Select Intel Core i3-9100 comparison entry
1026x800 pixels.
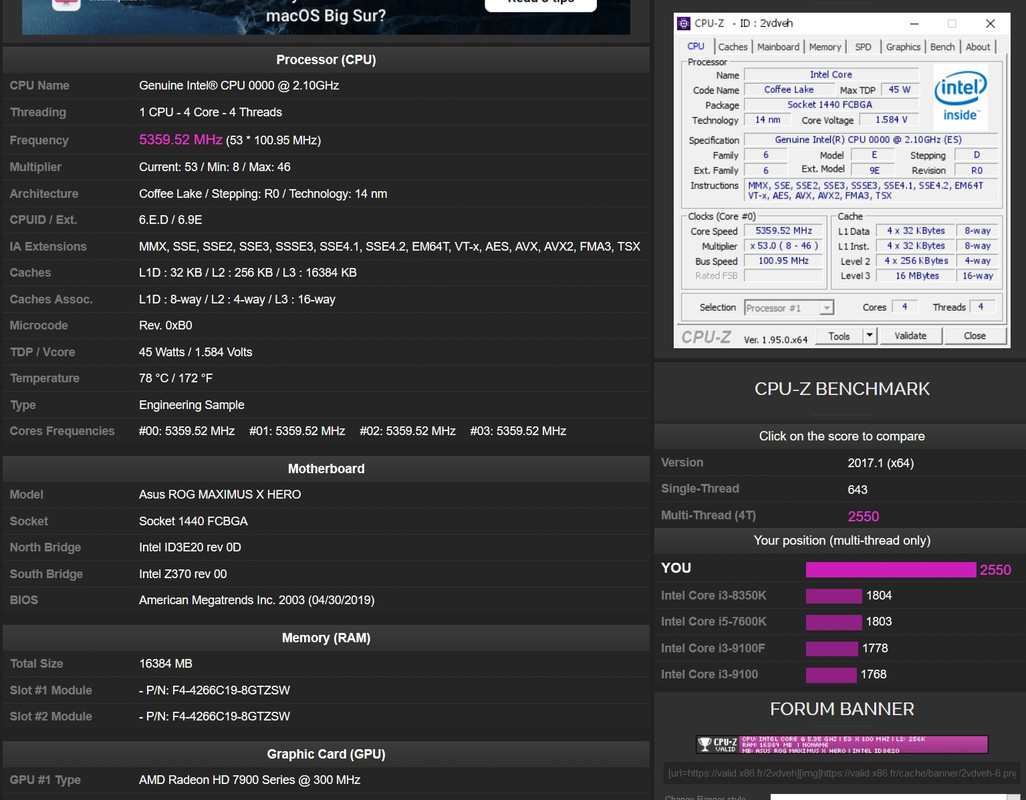click(709, 674)
